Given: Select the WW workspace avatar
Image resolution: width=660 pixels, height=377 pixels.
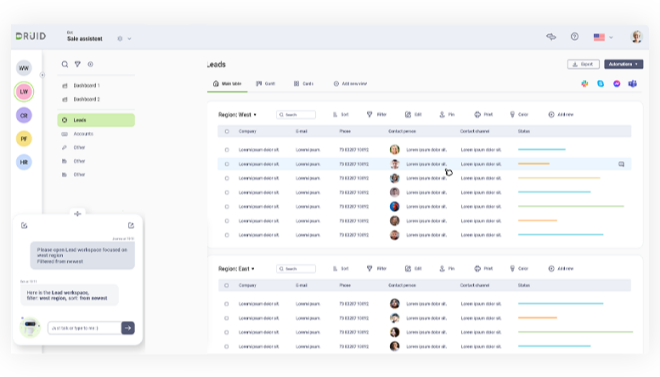Looking at the screenshot, I should (x=24, y=68).
